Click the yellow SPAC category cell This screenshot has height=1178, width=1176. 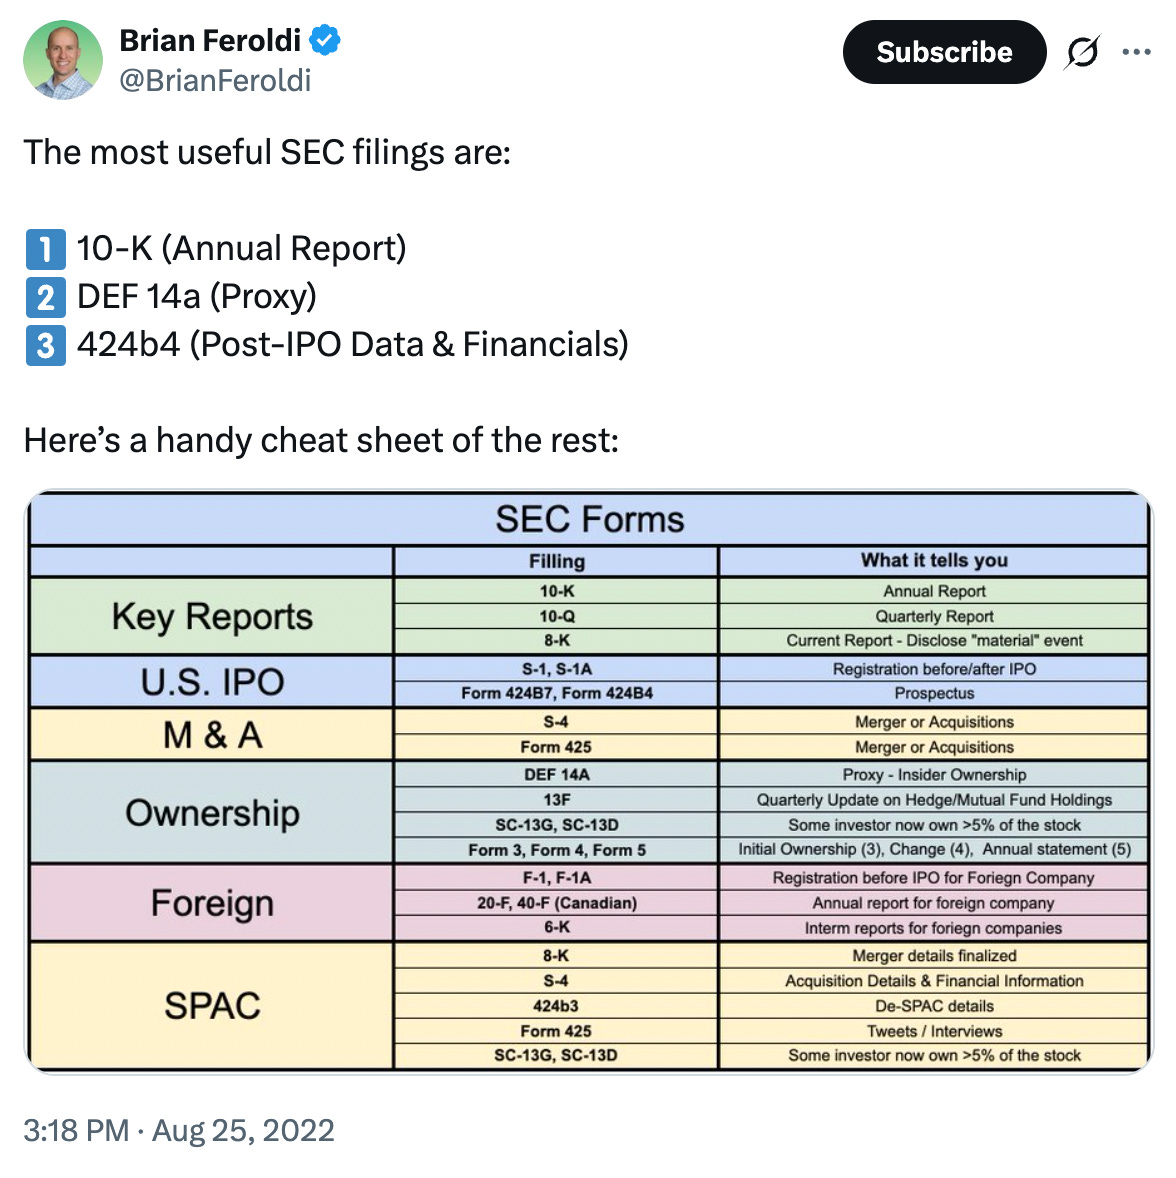point(212,1005)
